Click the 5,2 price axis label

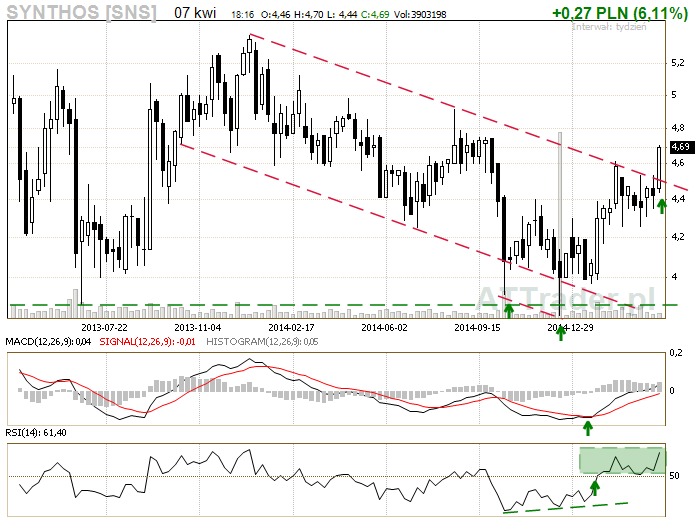tap(678, 63)
